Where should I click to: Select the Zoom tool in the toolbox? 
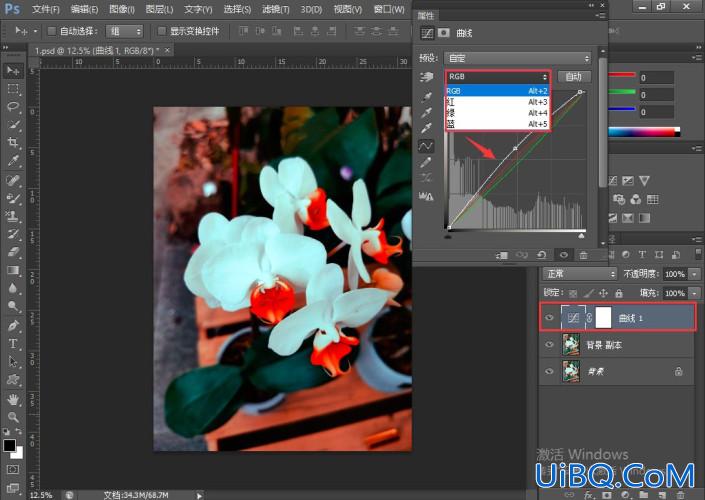(13, 417)
